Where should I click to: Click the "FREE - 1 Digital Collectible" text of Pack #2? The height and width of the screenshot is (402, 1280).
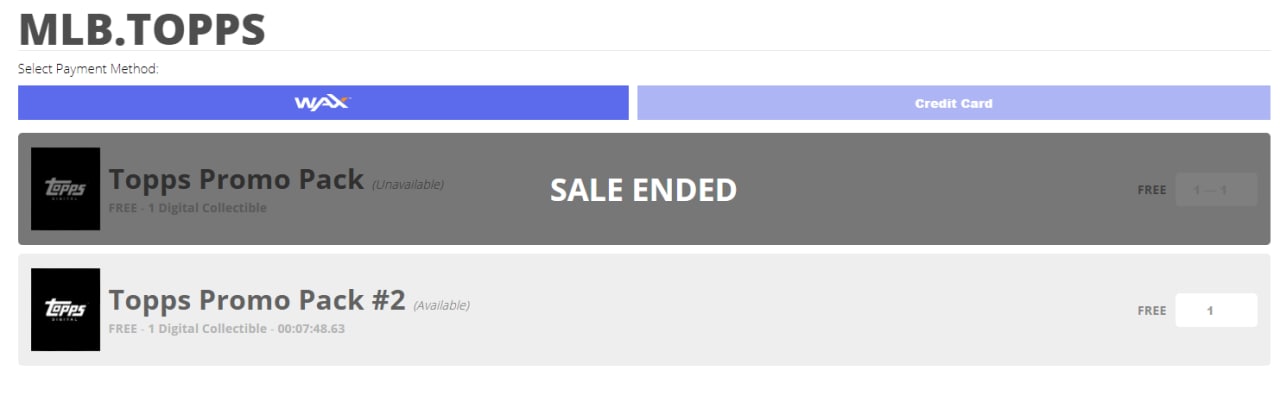[187, 328]
